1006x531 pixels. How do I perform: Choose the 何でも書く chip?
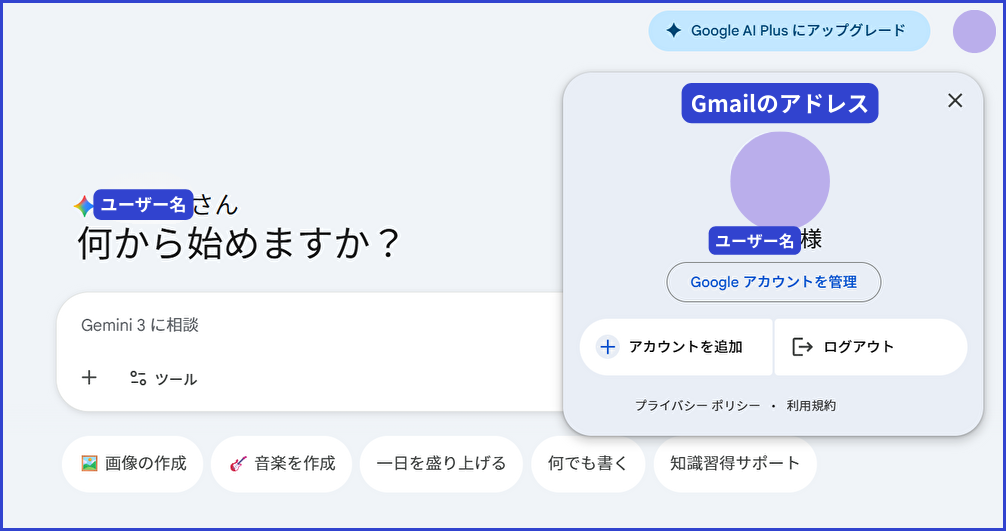click(x=588, y=464)
